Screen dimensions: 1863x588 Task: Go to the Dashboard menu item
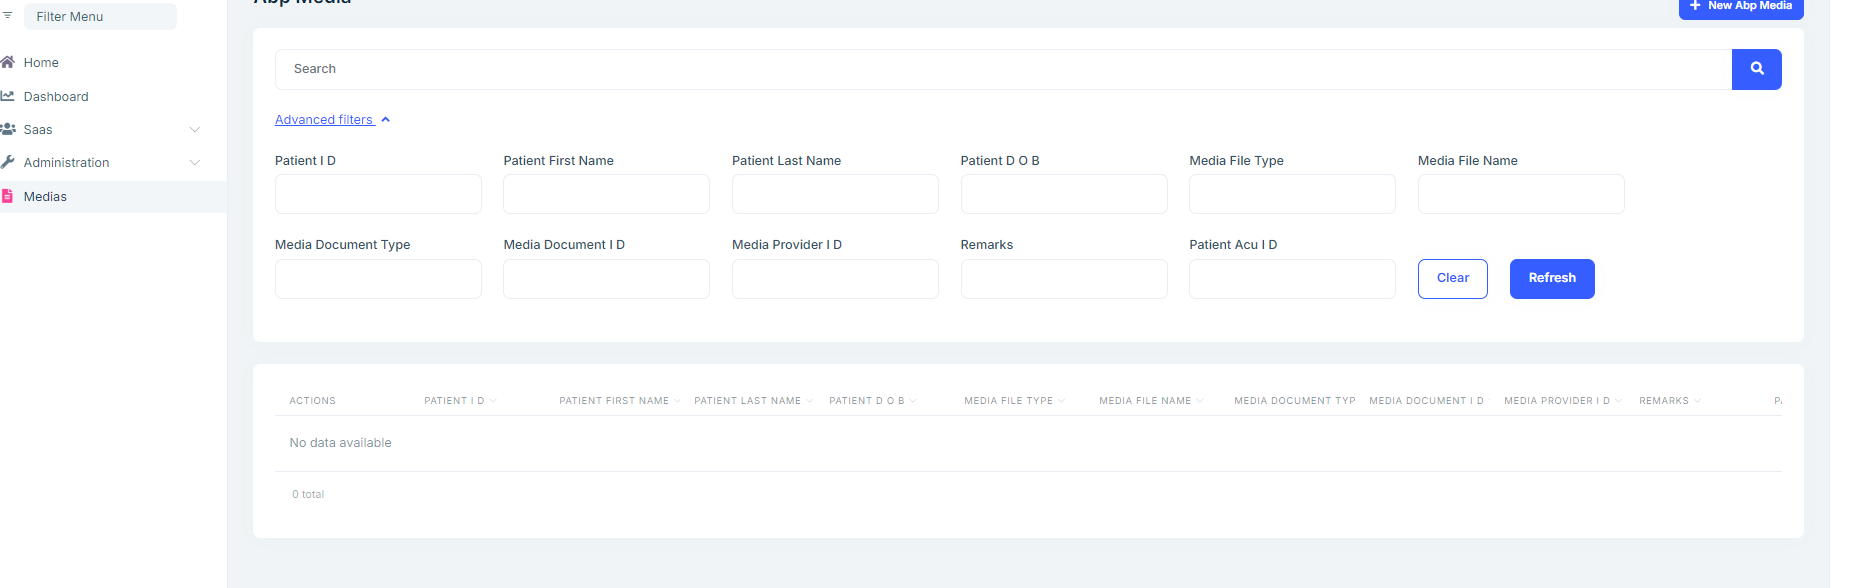(56, 97)
